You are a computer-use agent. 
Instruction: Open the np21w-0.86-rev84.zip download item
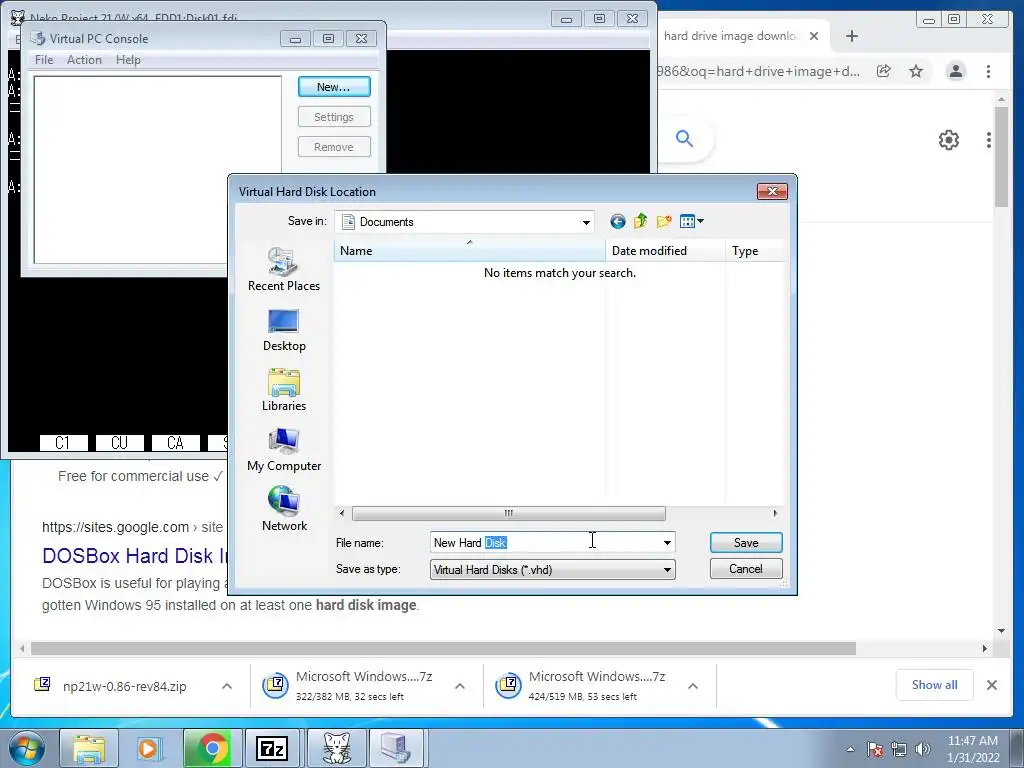coord(110,686)
